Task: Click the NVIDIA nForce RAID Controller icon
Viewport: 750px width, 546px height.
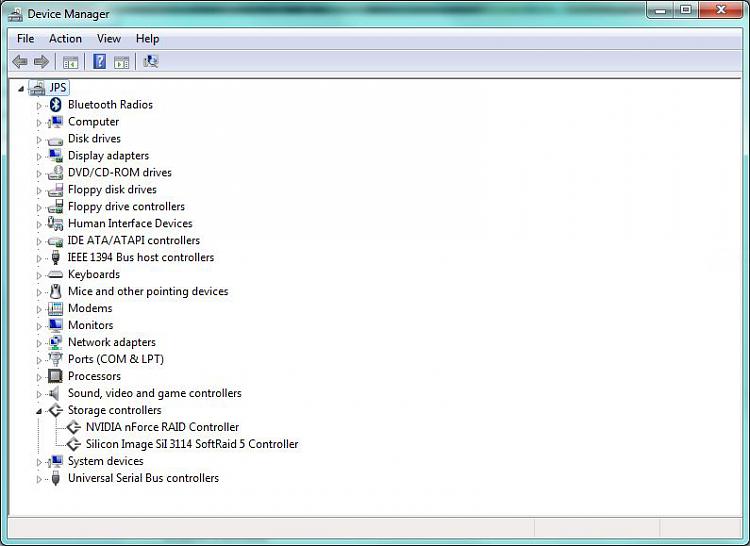Action: tap(73, 427)
